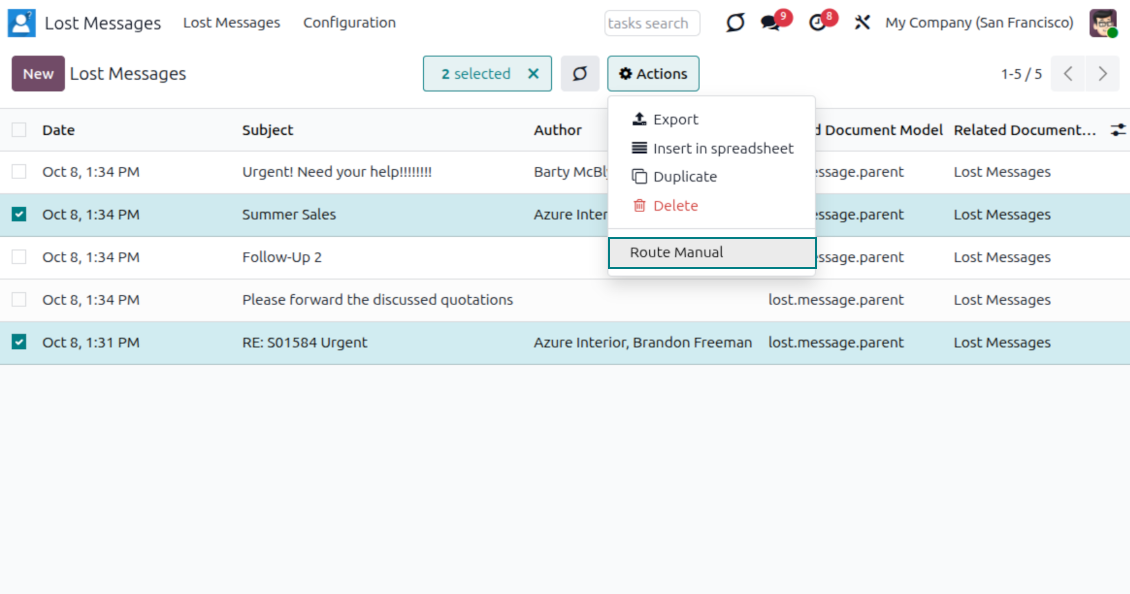Go to the next page arrow
The image size is (1130, 594).
point(1102,74)
